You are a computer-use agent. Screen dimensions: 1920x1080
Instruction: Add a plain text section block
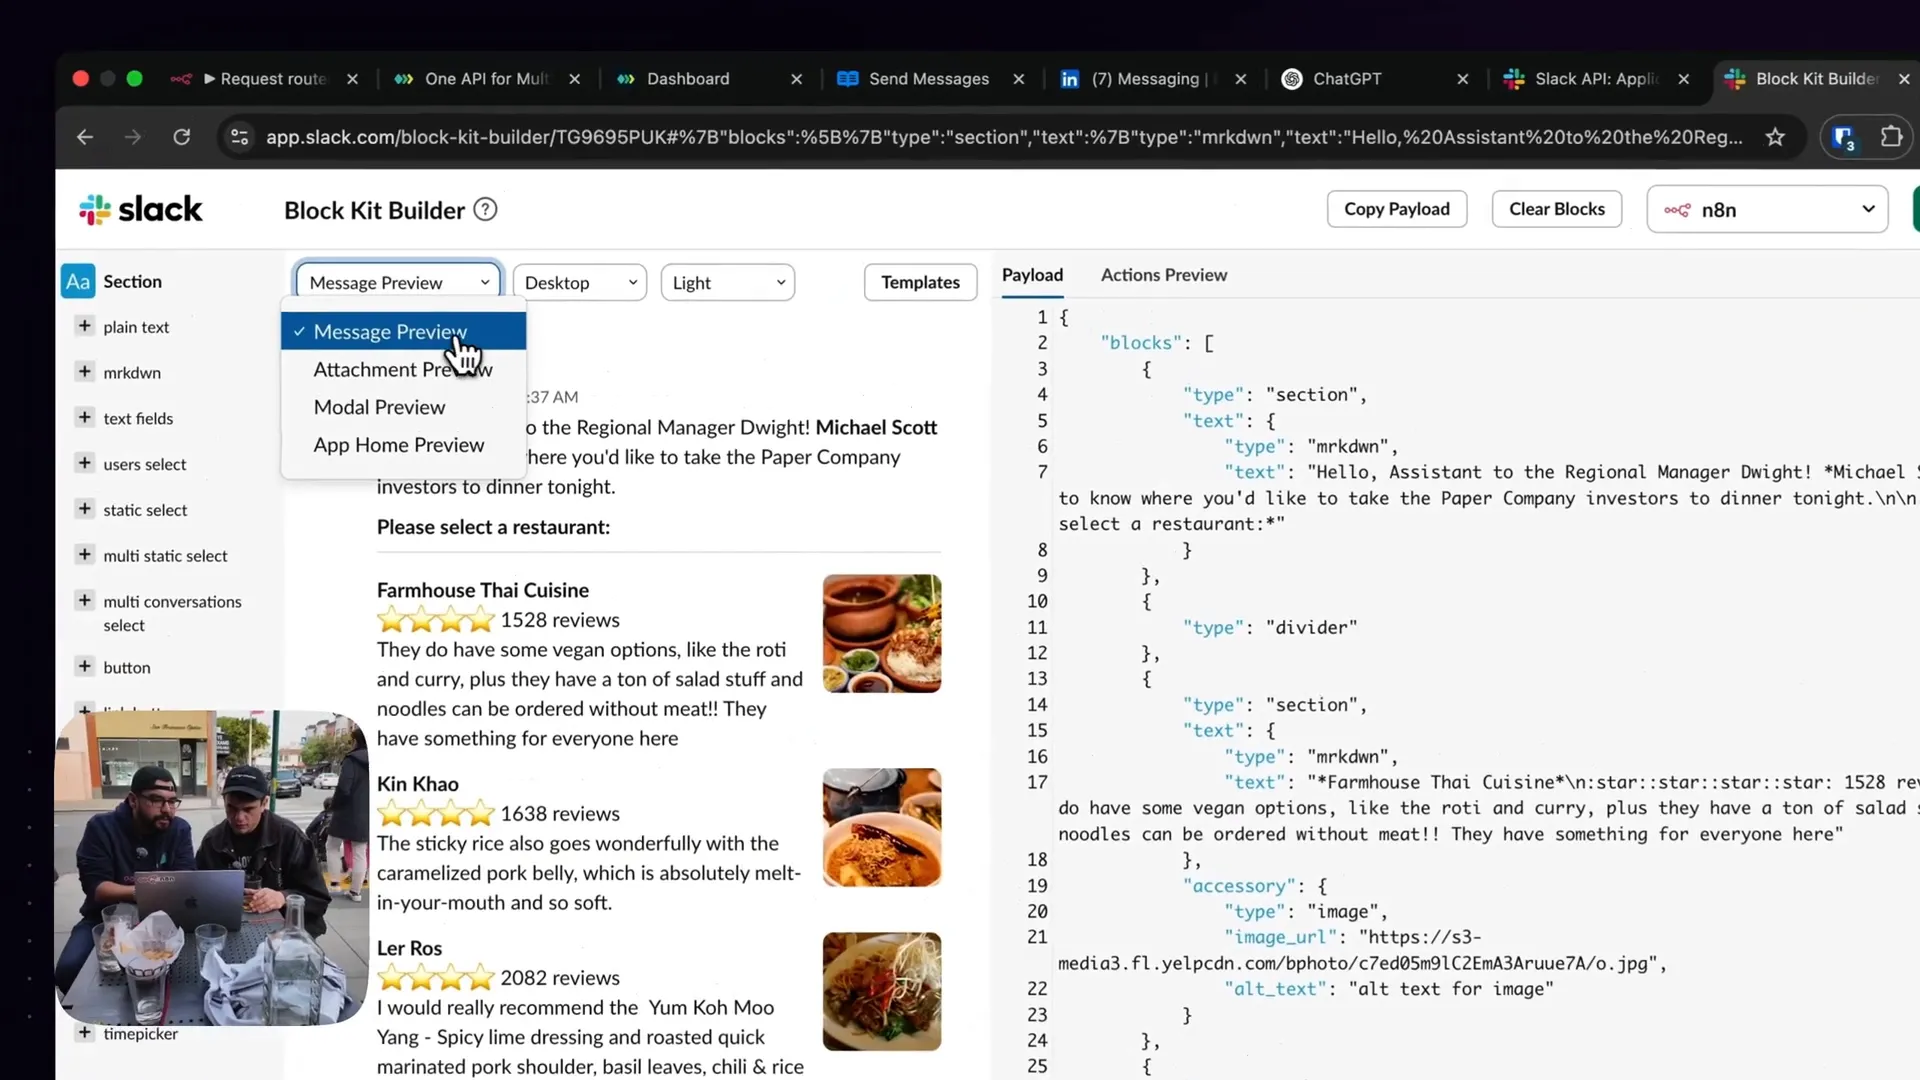click(85, 326)
